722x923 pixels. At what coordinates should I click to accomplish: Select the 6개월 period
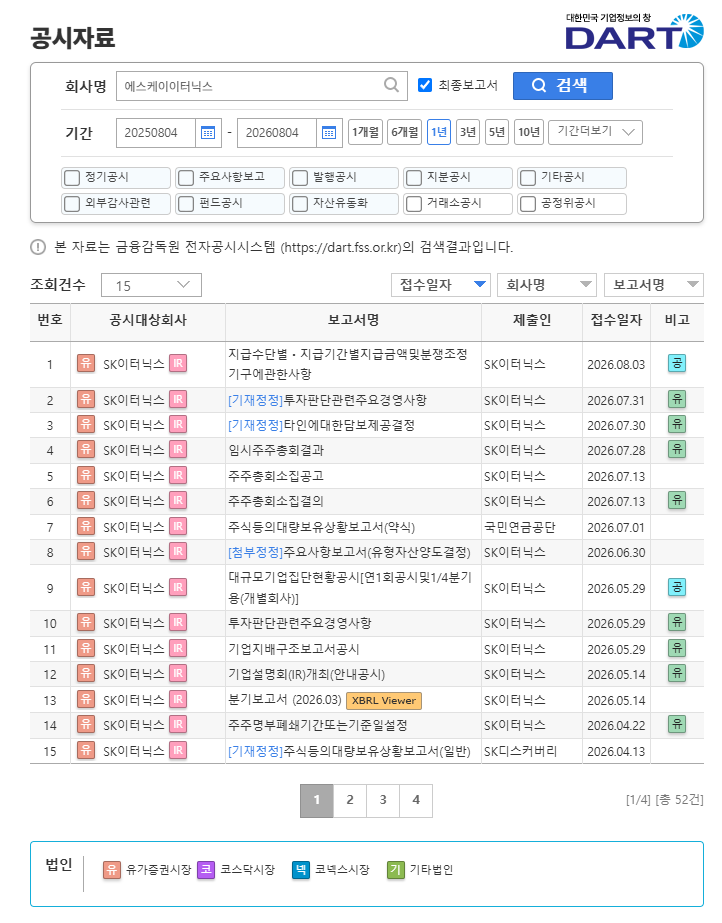405,132
